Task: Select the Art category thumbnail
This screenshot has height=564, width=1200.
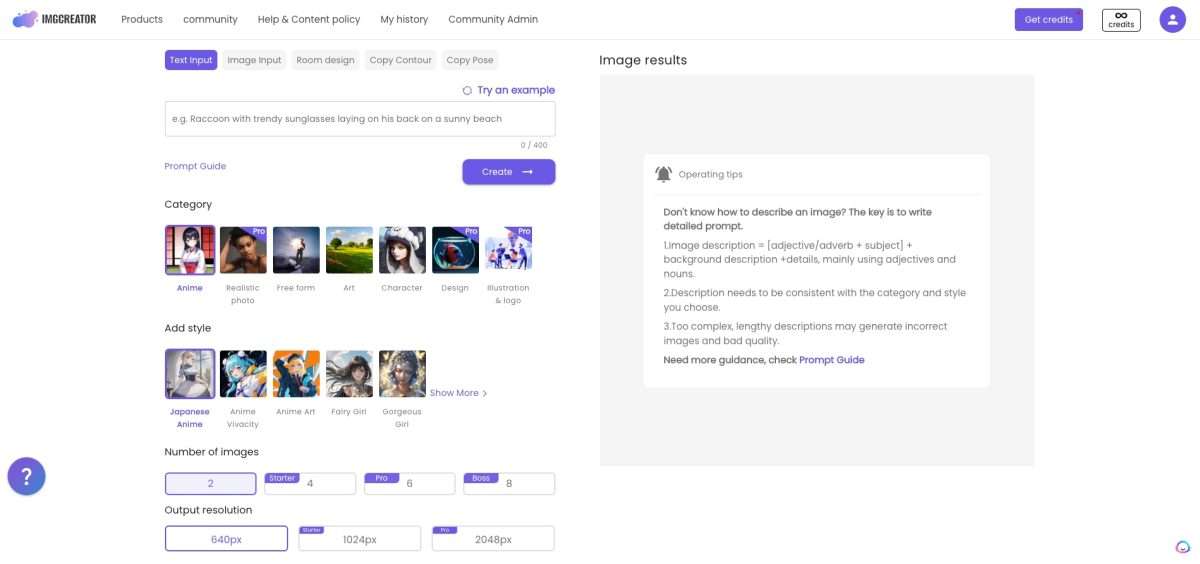Action: 349,250
